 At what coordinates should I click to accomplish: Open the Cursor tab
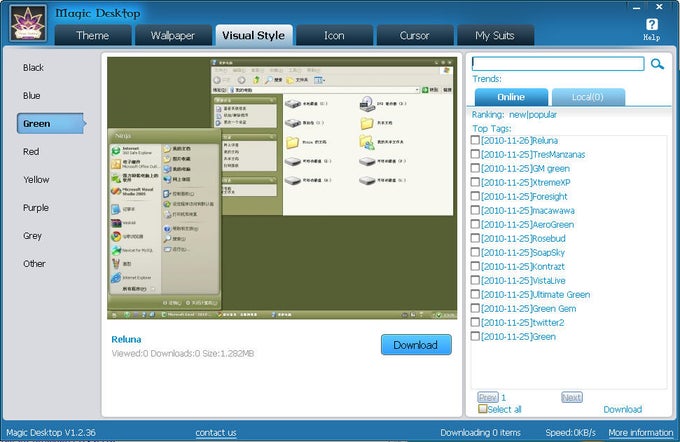(415, 35)
